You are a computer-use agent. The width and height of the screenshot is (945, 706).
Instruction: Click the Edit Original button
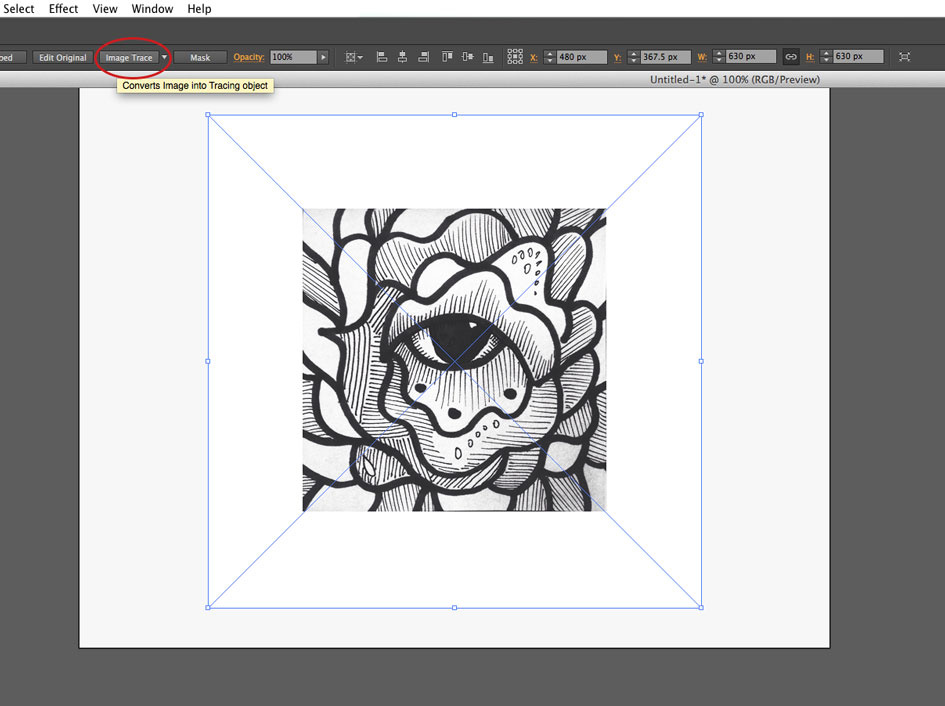(x=61, y=57)
